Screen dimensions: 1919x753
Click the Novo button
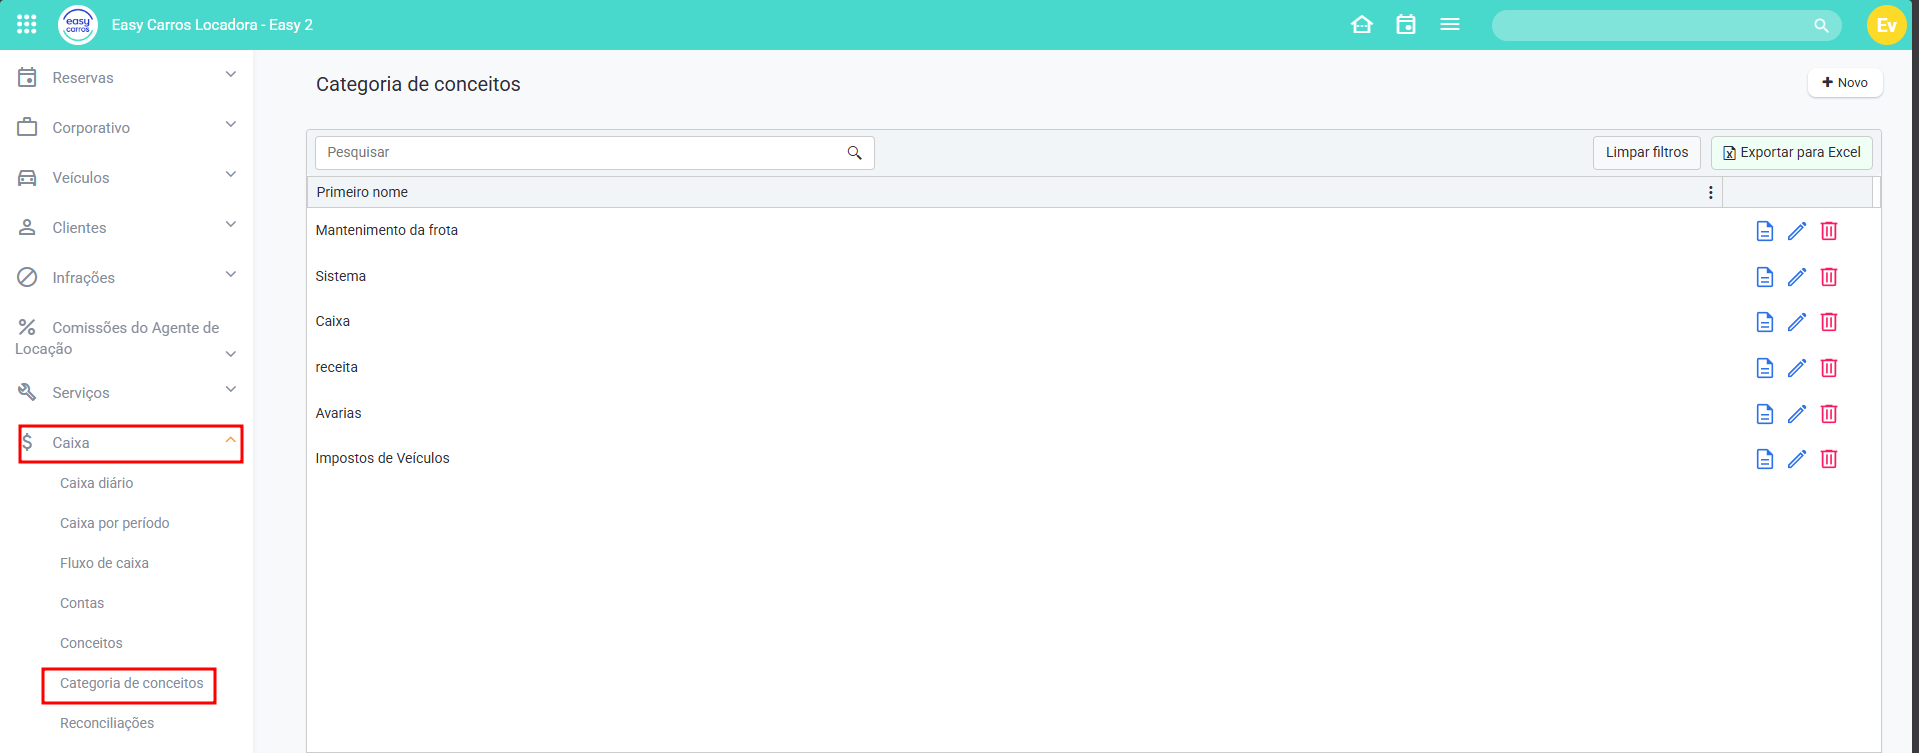point(1844,83)
